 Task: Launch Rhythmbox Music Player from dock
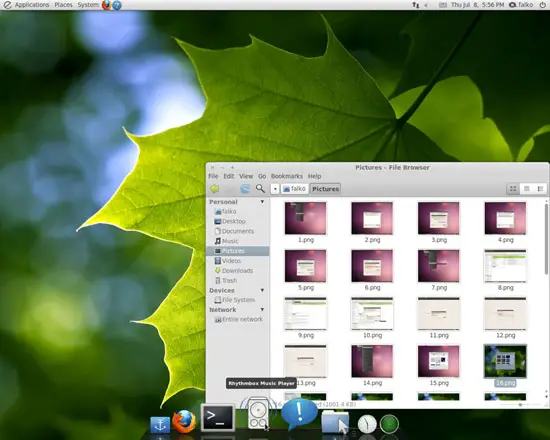(258, 413)
